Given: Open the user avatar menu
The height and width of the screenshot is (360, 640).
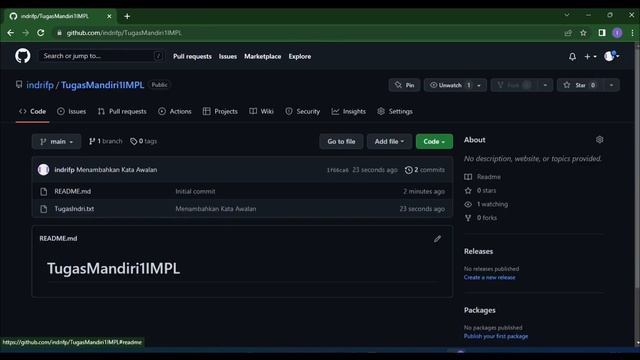Looking at the screenshot, I should tap(611, 56).
